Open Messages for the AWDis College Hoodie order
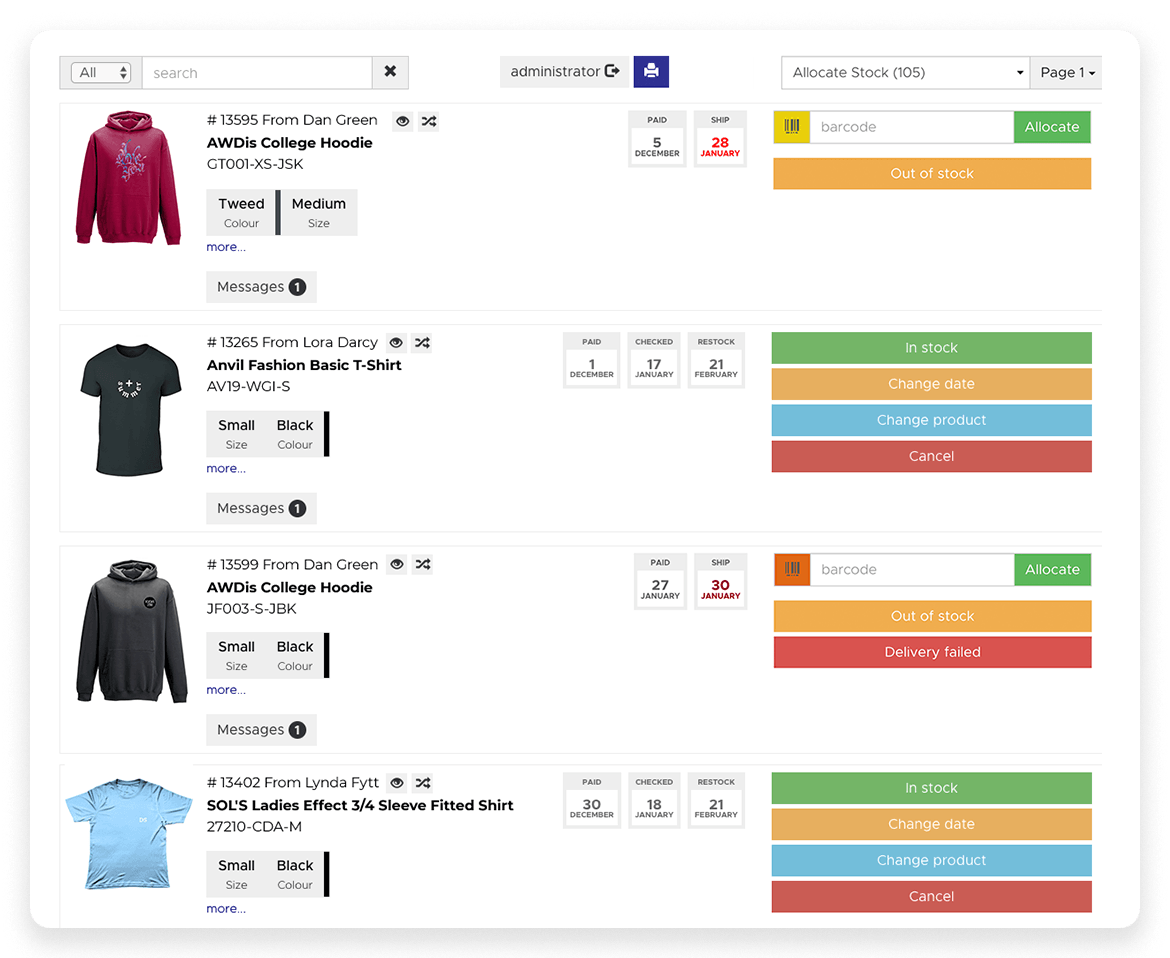The width and height of the screenshot is (1170, 958). [261, 287]
